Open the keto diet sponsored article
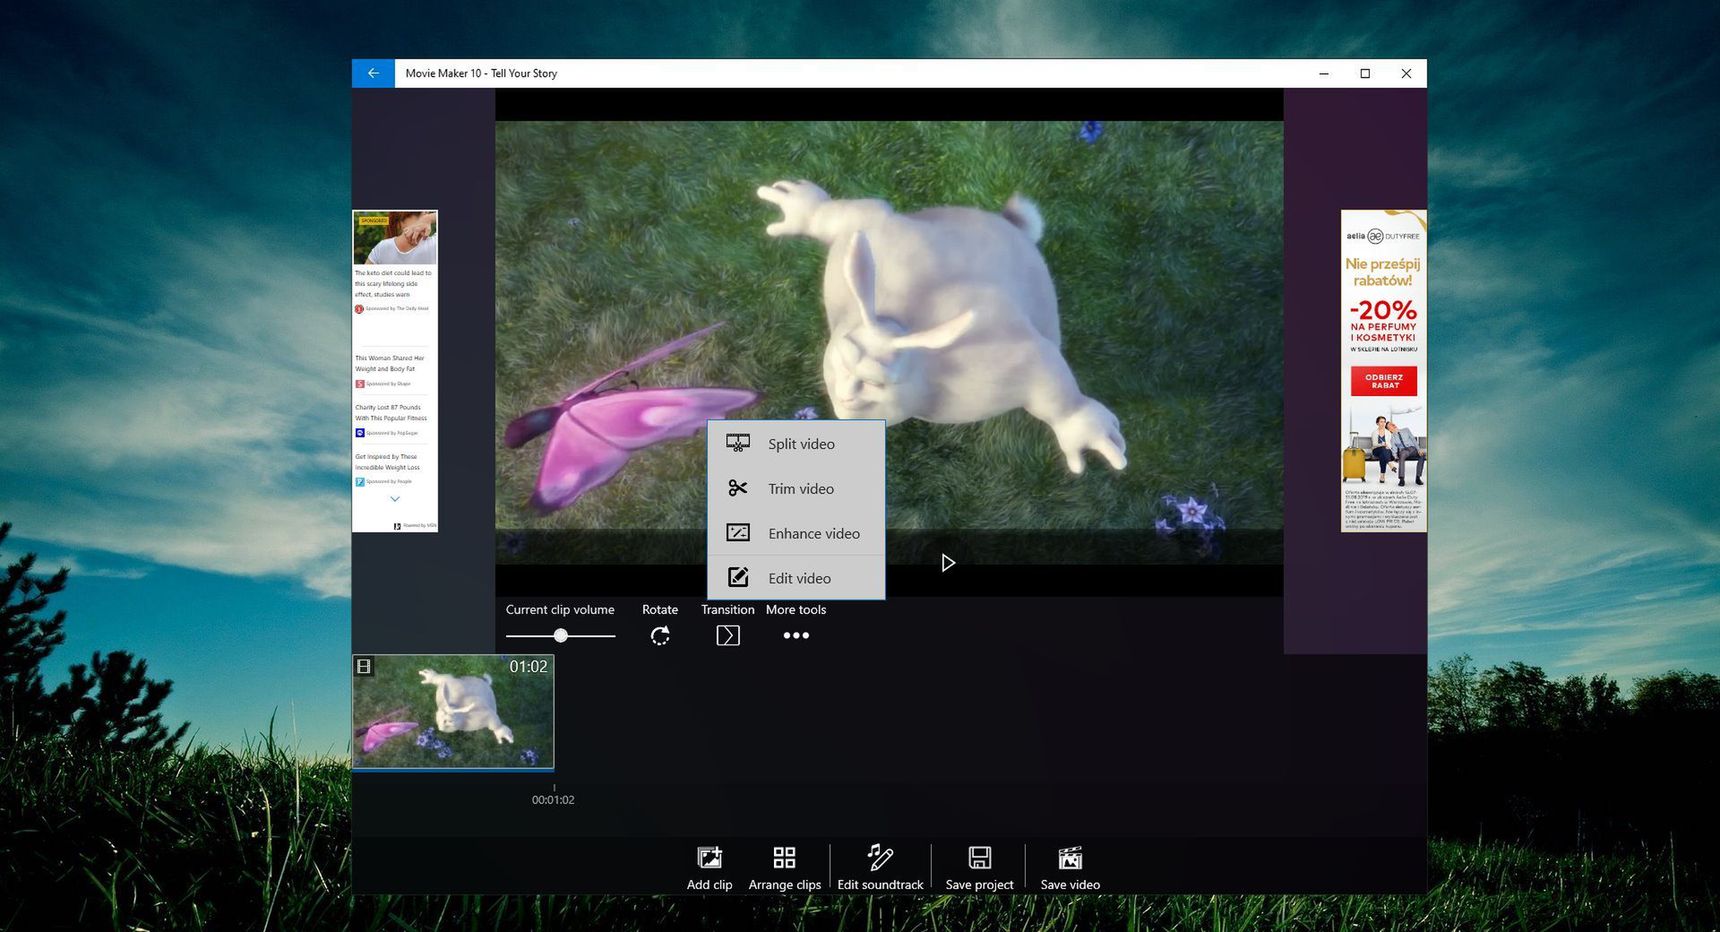This screenshot has width=1720, height=932. [x=393, y=283]
